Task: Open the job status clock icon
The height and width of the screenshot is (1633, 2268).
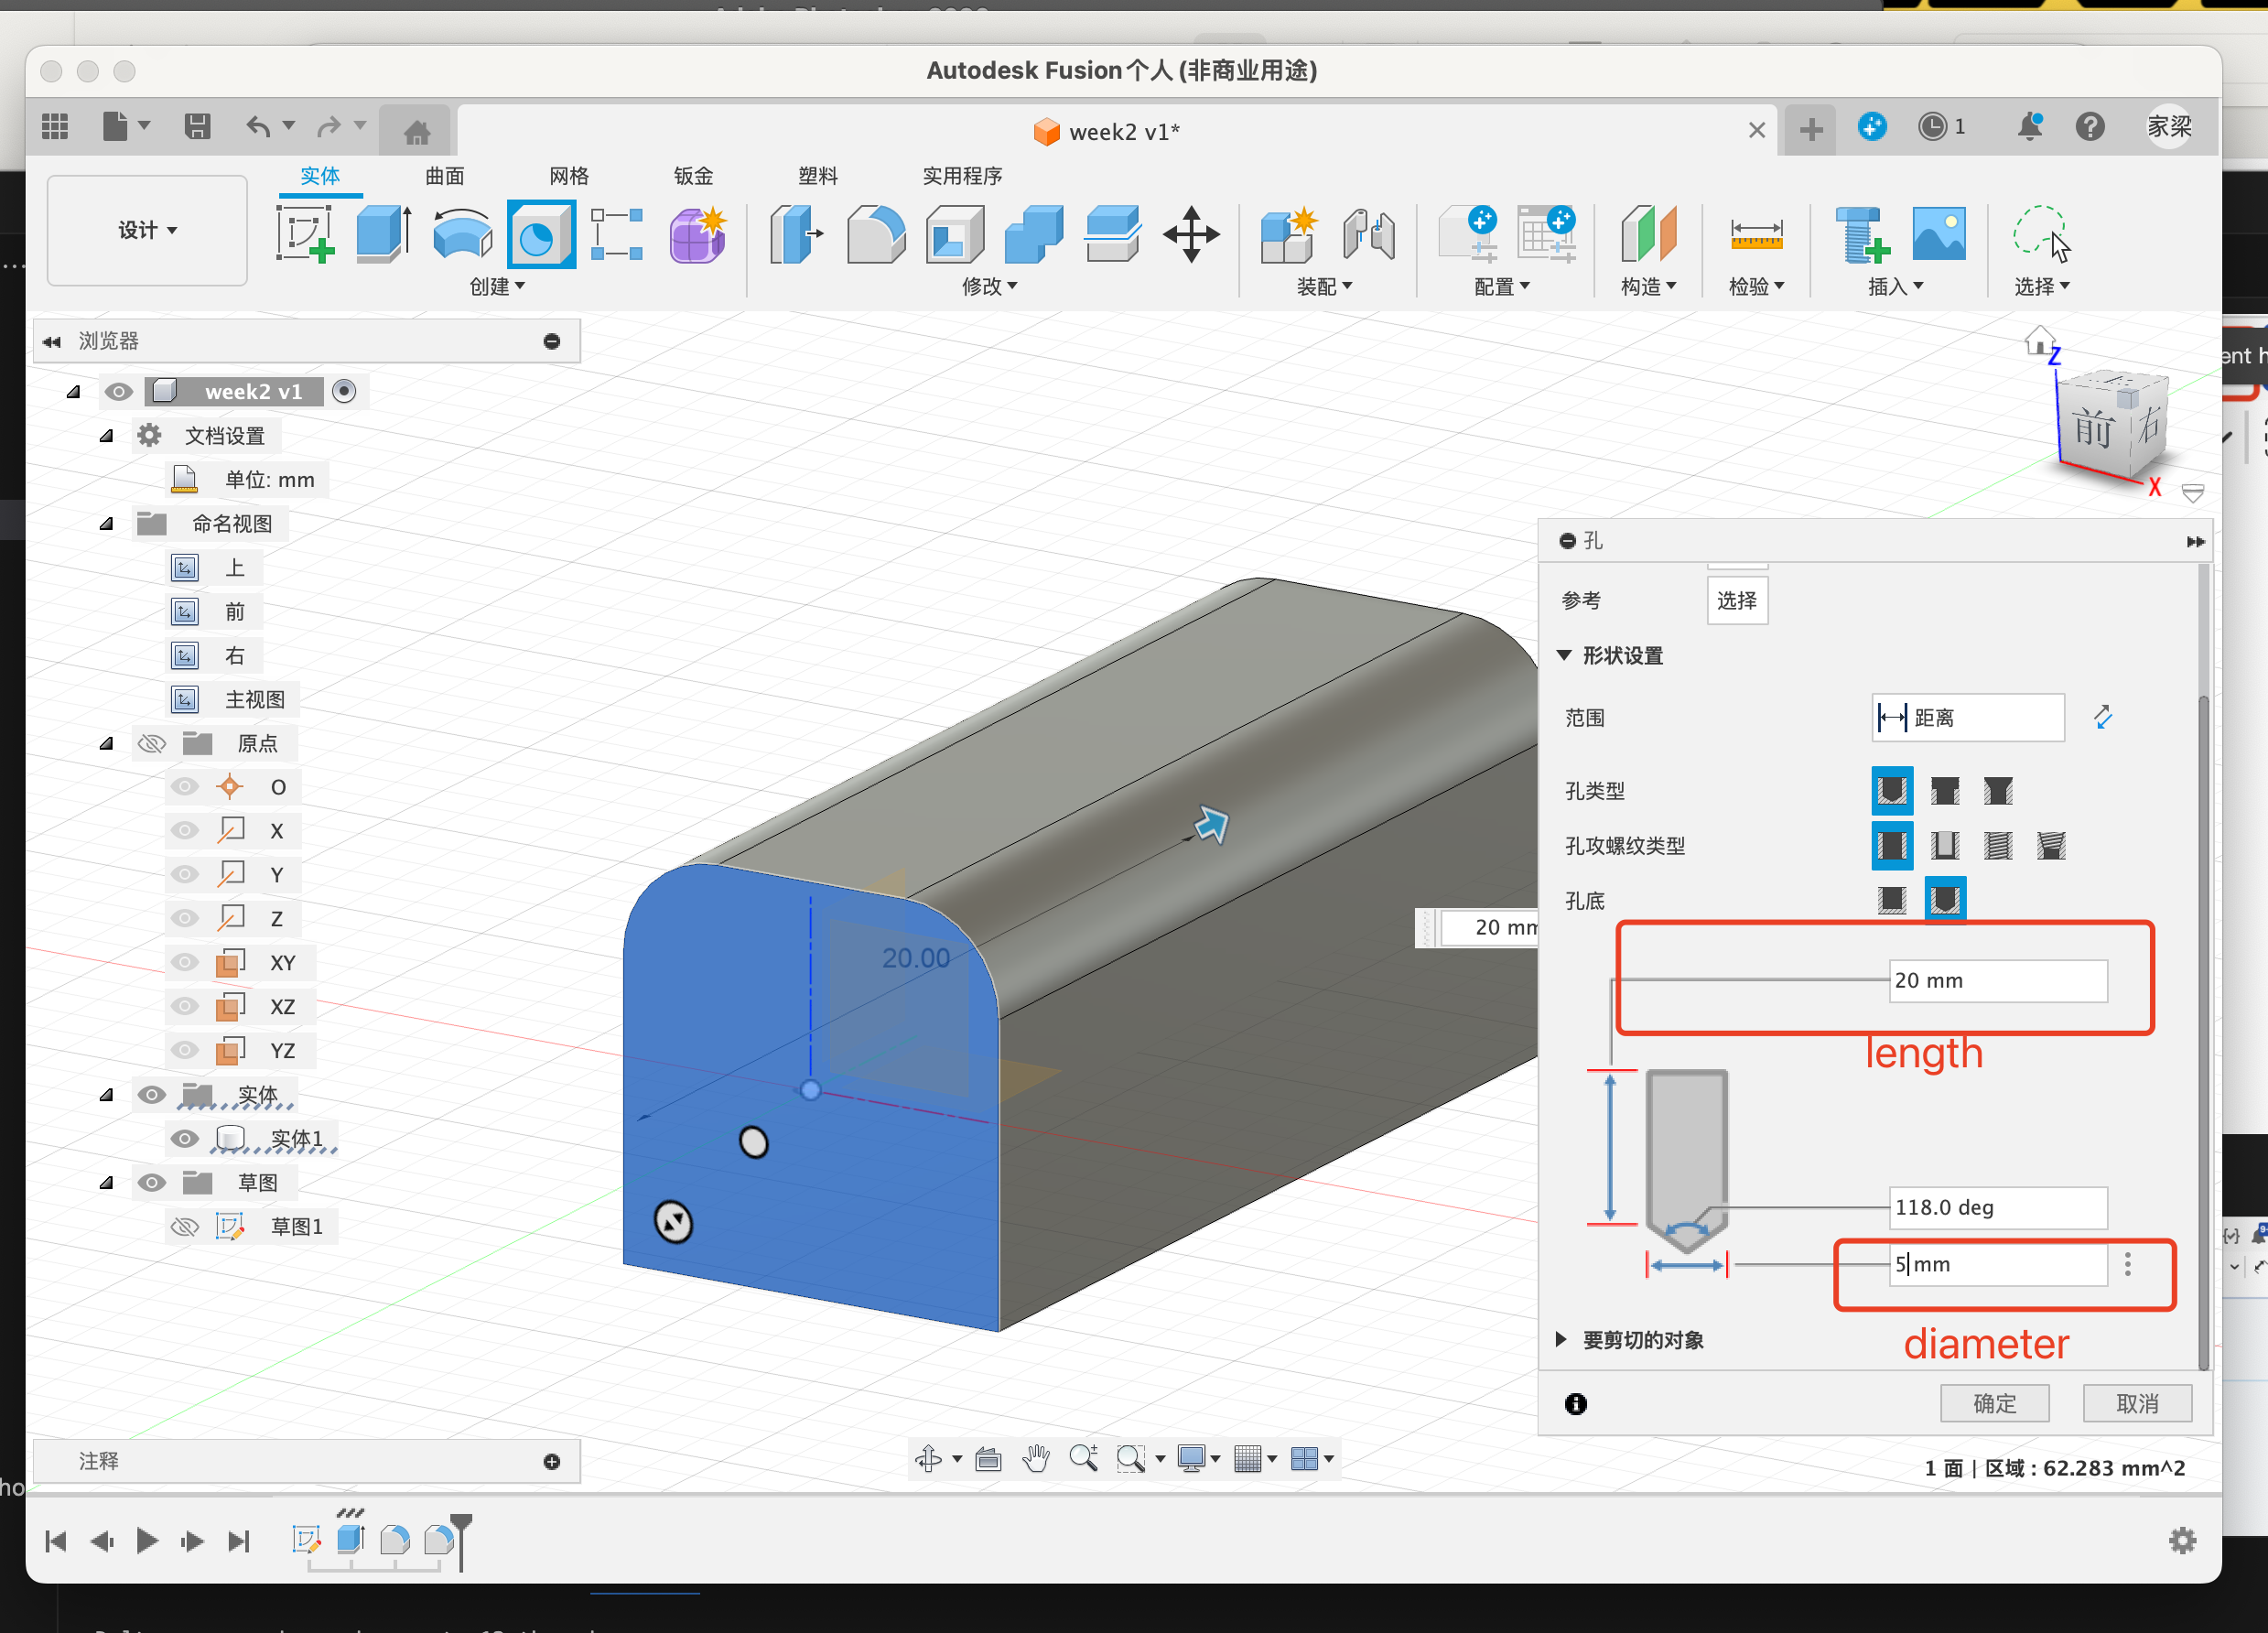Action: 1933,126
